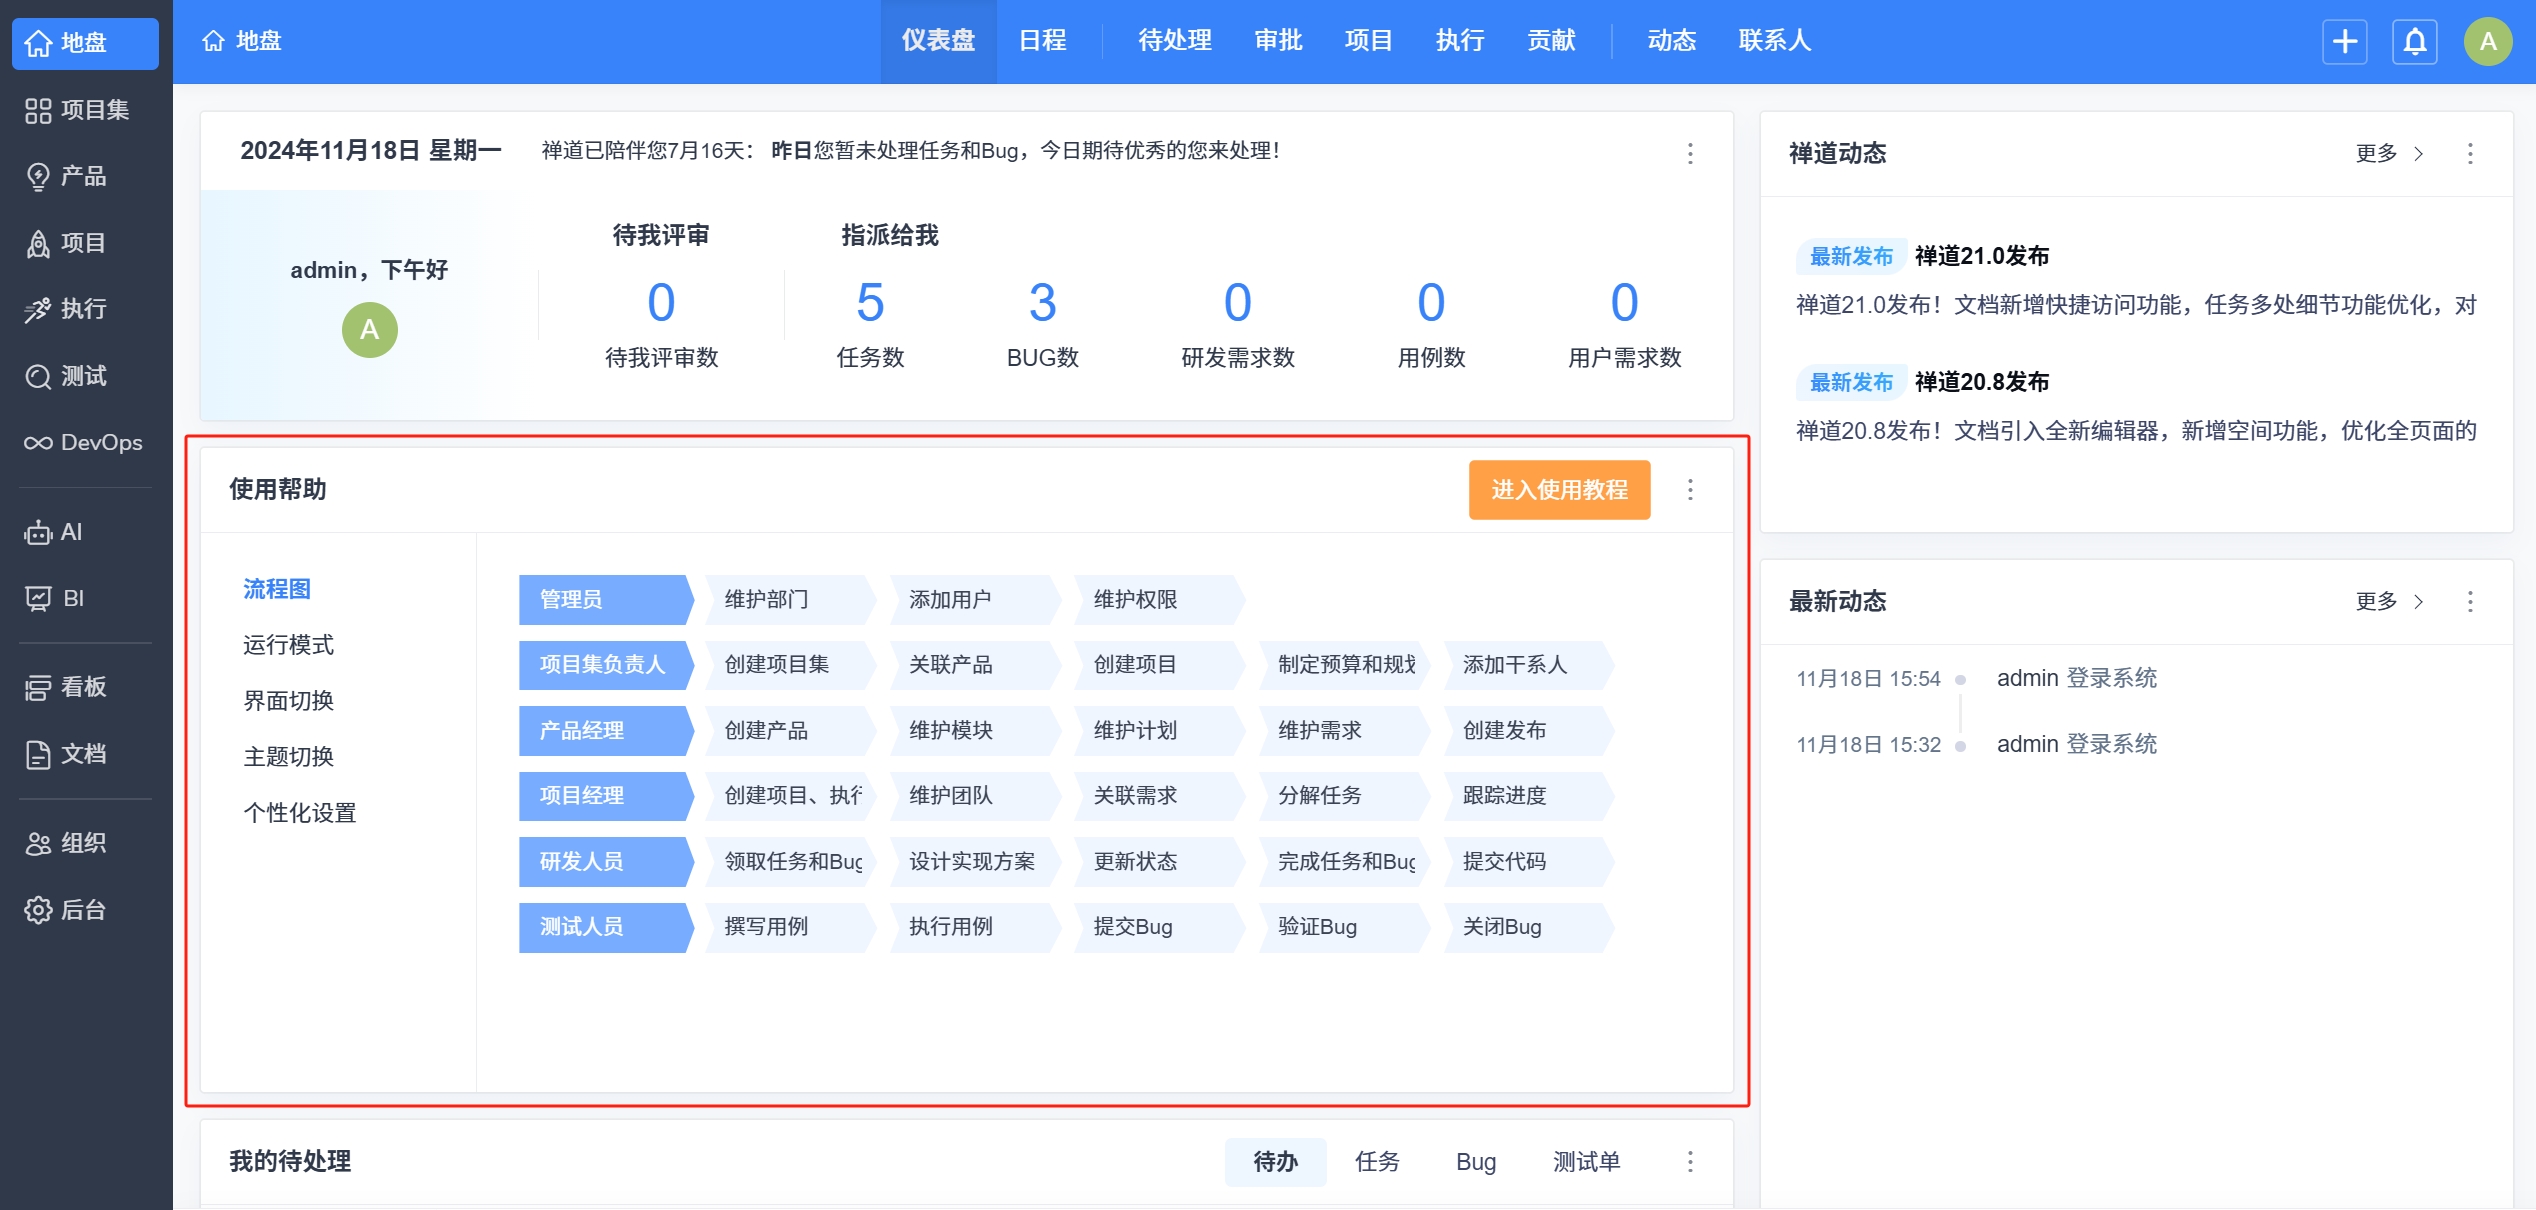
Task: Open the 项目集 program sidebar icon
Action: click(38, 110)
